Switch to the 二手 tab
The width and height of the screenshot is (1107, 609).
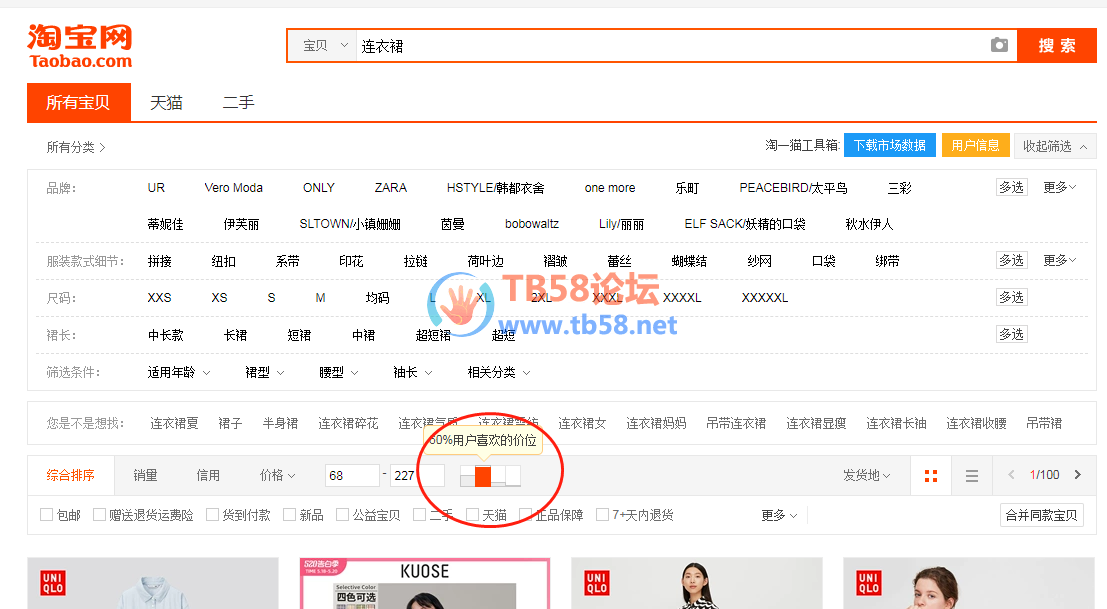pos(239,102)
